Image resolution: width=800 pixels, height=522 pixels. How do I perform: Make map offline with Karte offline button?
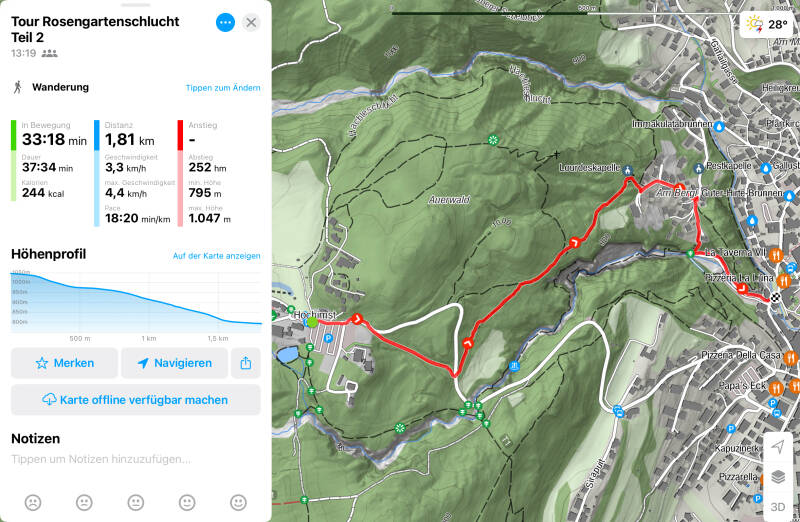136,400
